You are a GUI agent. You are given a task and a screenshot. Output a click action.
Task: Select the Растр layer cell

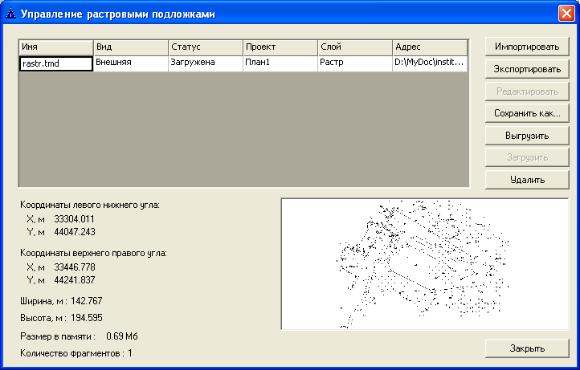(355, 63)
